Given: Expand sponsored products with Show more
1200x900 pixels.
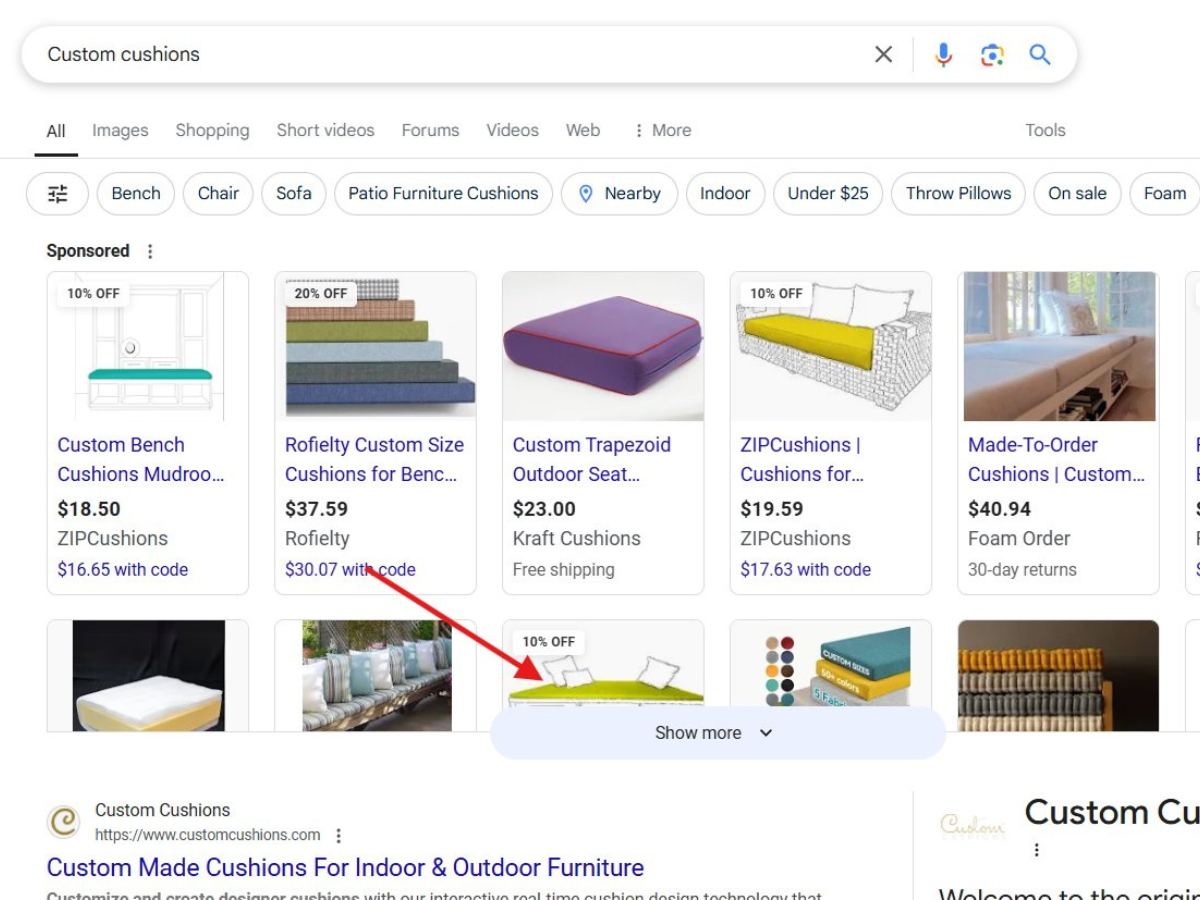Looking at the screenshot, I should click(717, 733).
